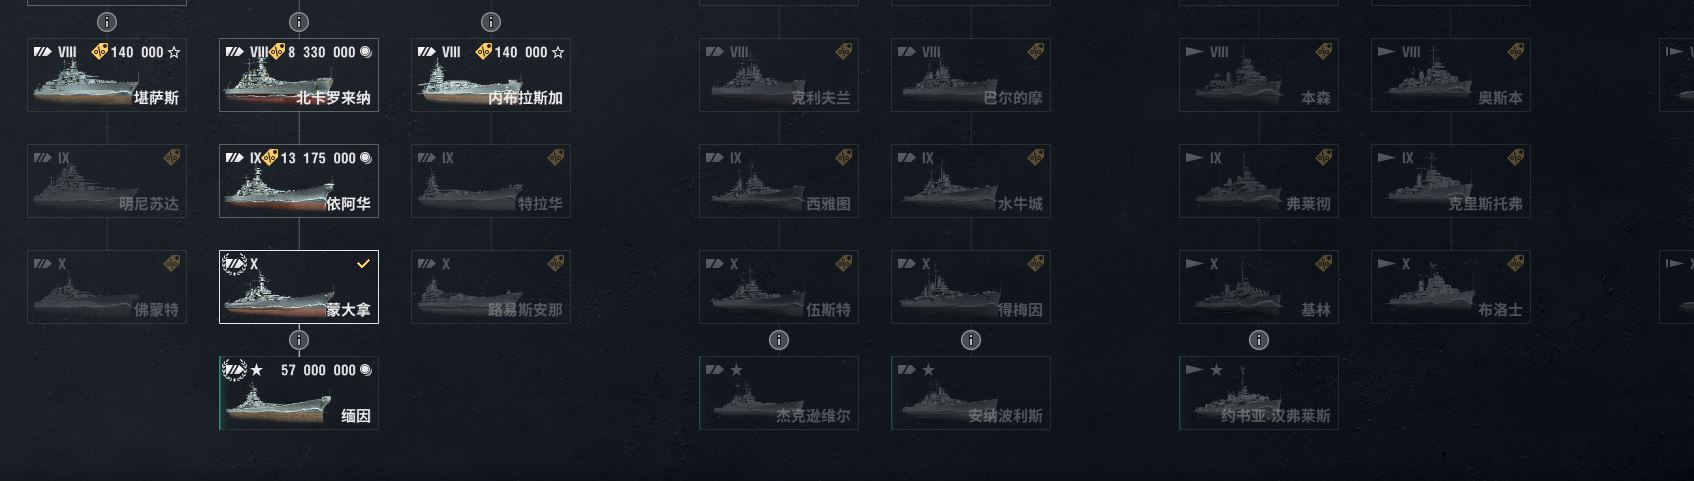Select the 堪萨斯 tier VIII ship
Viewport: 1694px width, 481px height.
[x=107, y=75]
